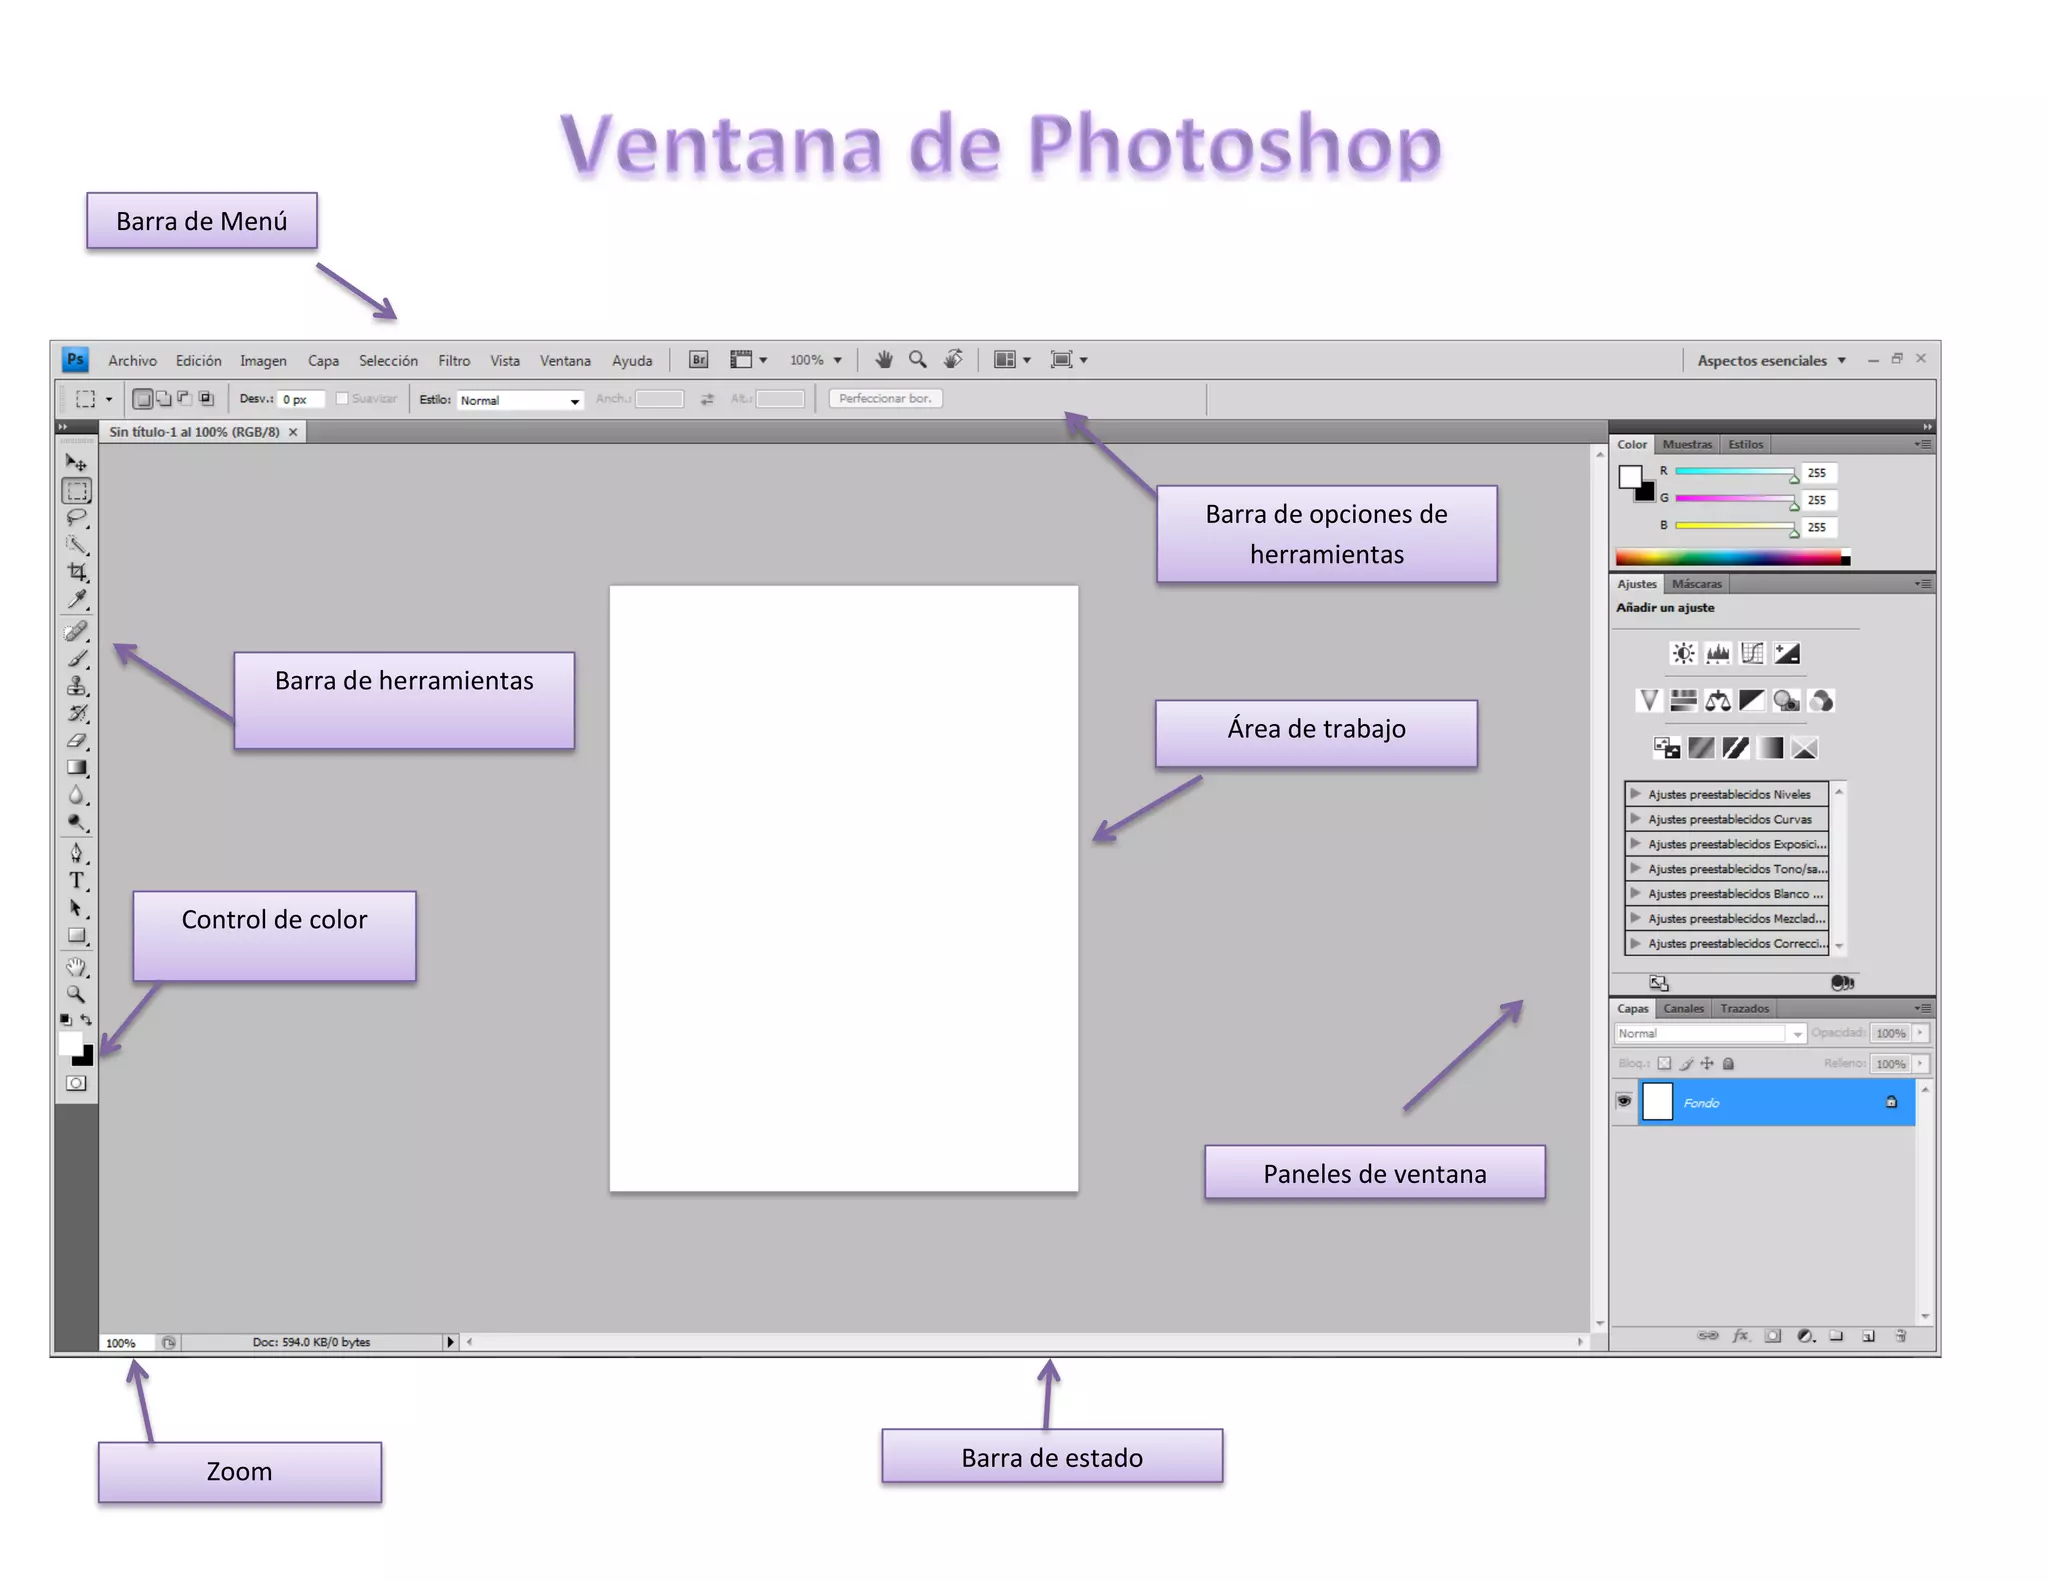Image resolution: width=2048 pixels, height=1582 pixels.
Task: Switch to the Canales tab
Action: (1683, 1008)
